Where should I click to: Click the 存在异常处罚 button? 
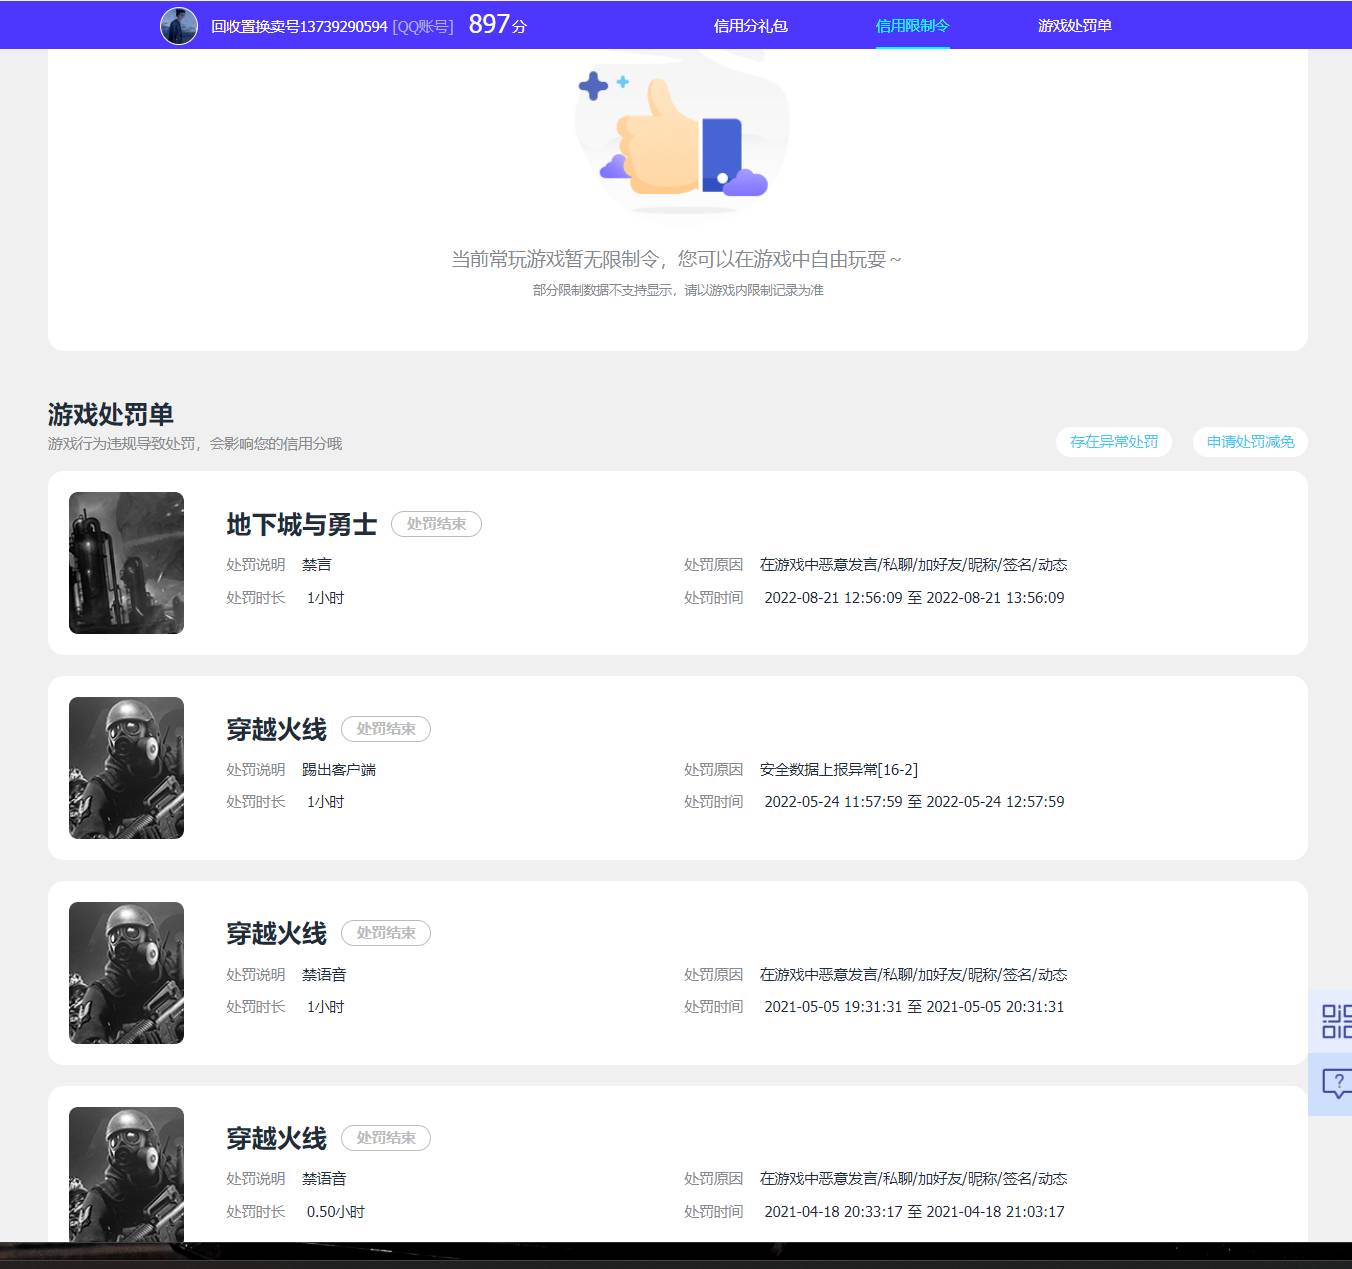tap(1113, 441)
